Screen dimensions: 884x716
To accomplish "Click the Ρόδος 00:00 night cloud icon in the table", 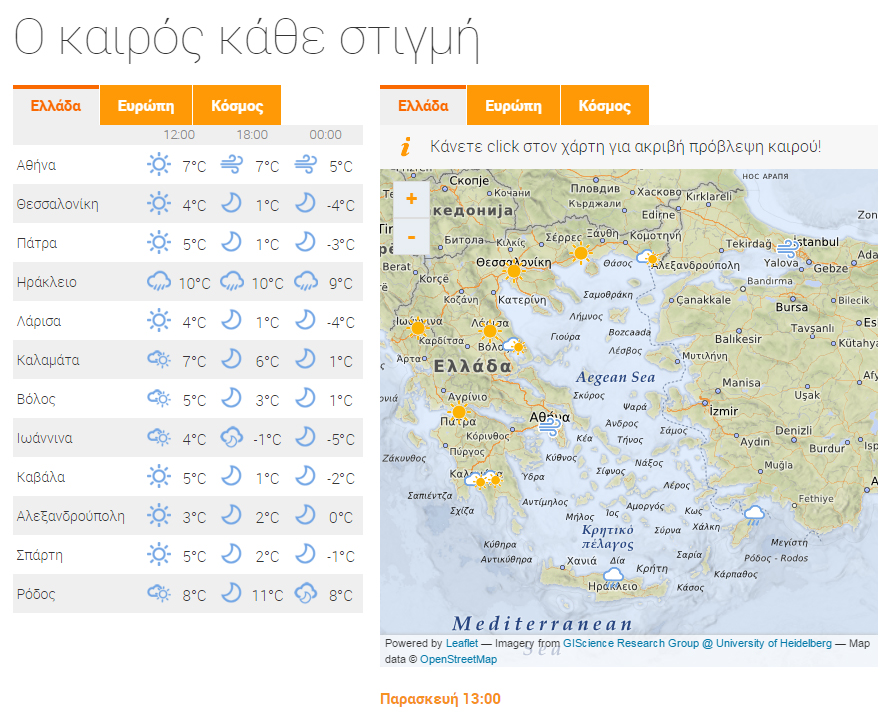I will [x=305, y=595].
